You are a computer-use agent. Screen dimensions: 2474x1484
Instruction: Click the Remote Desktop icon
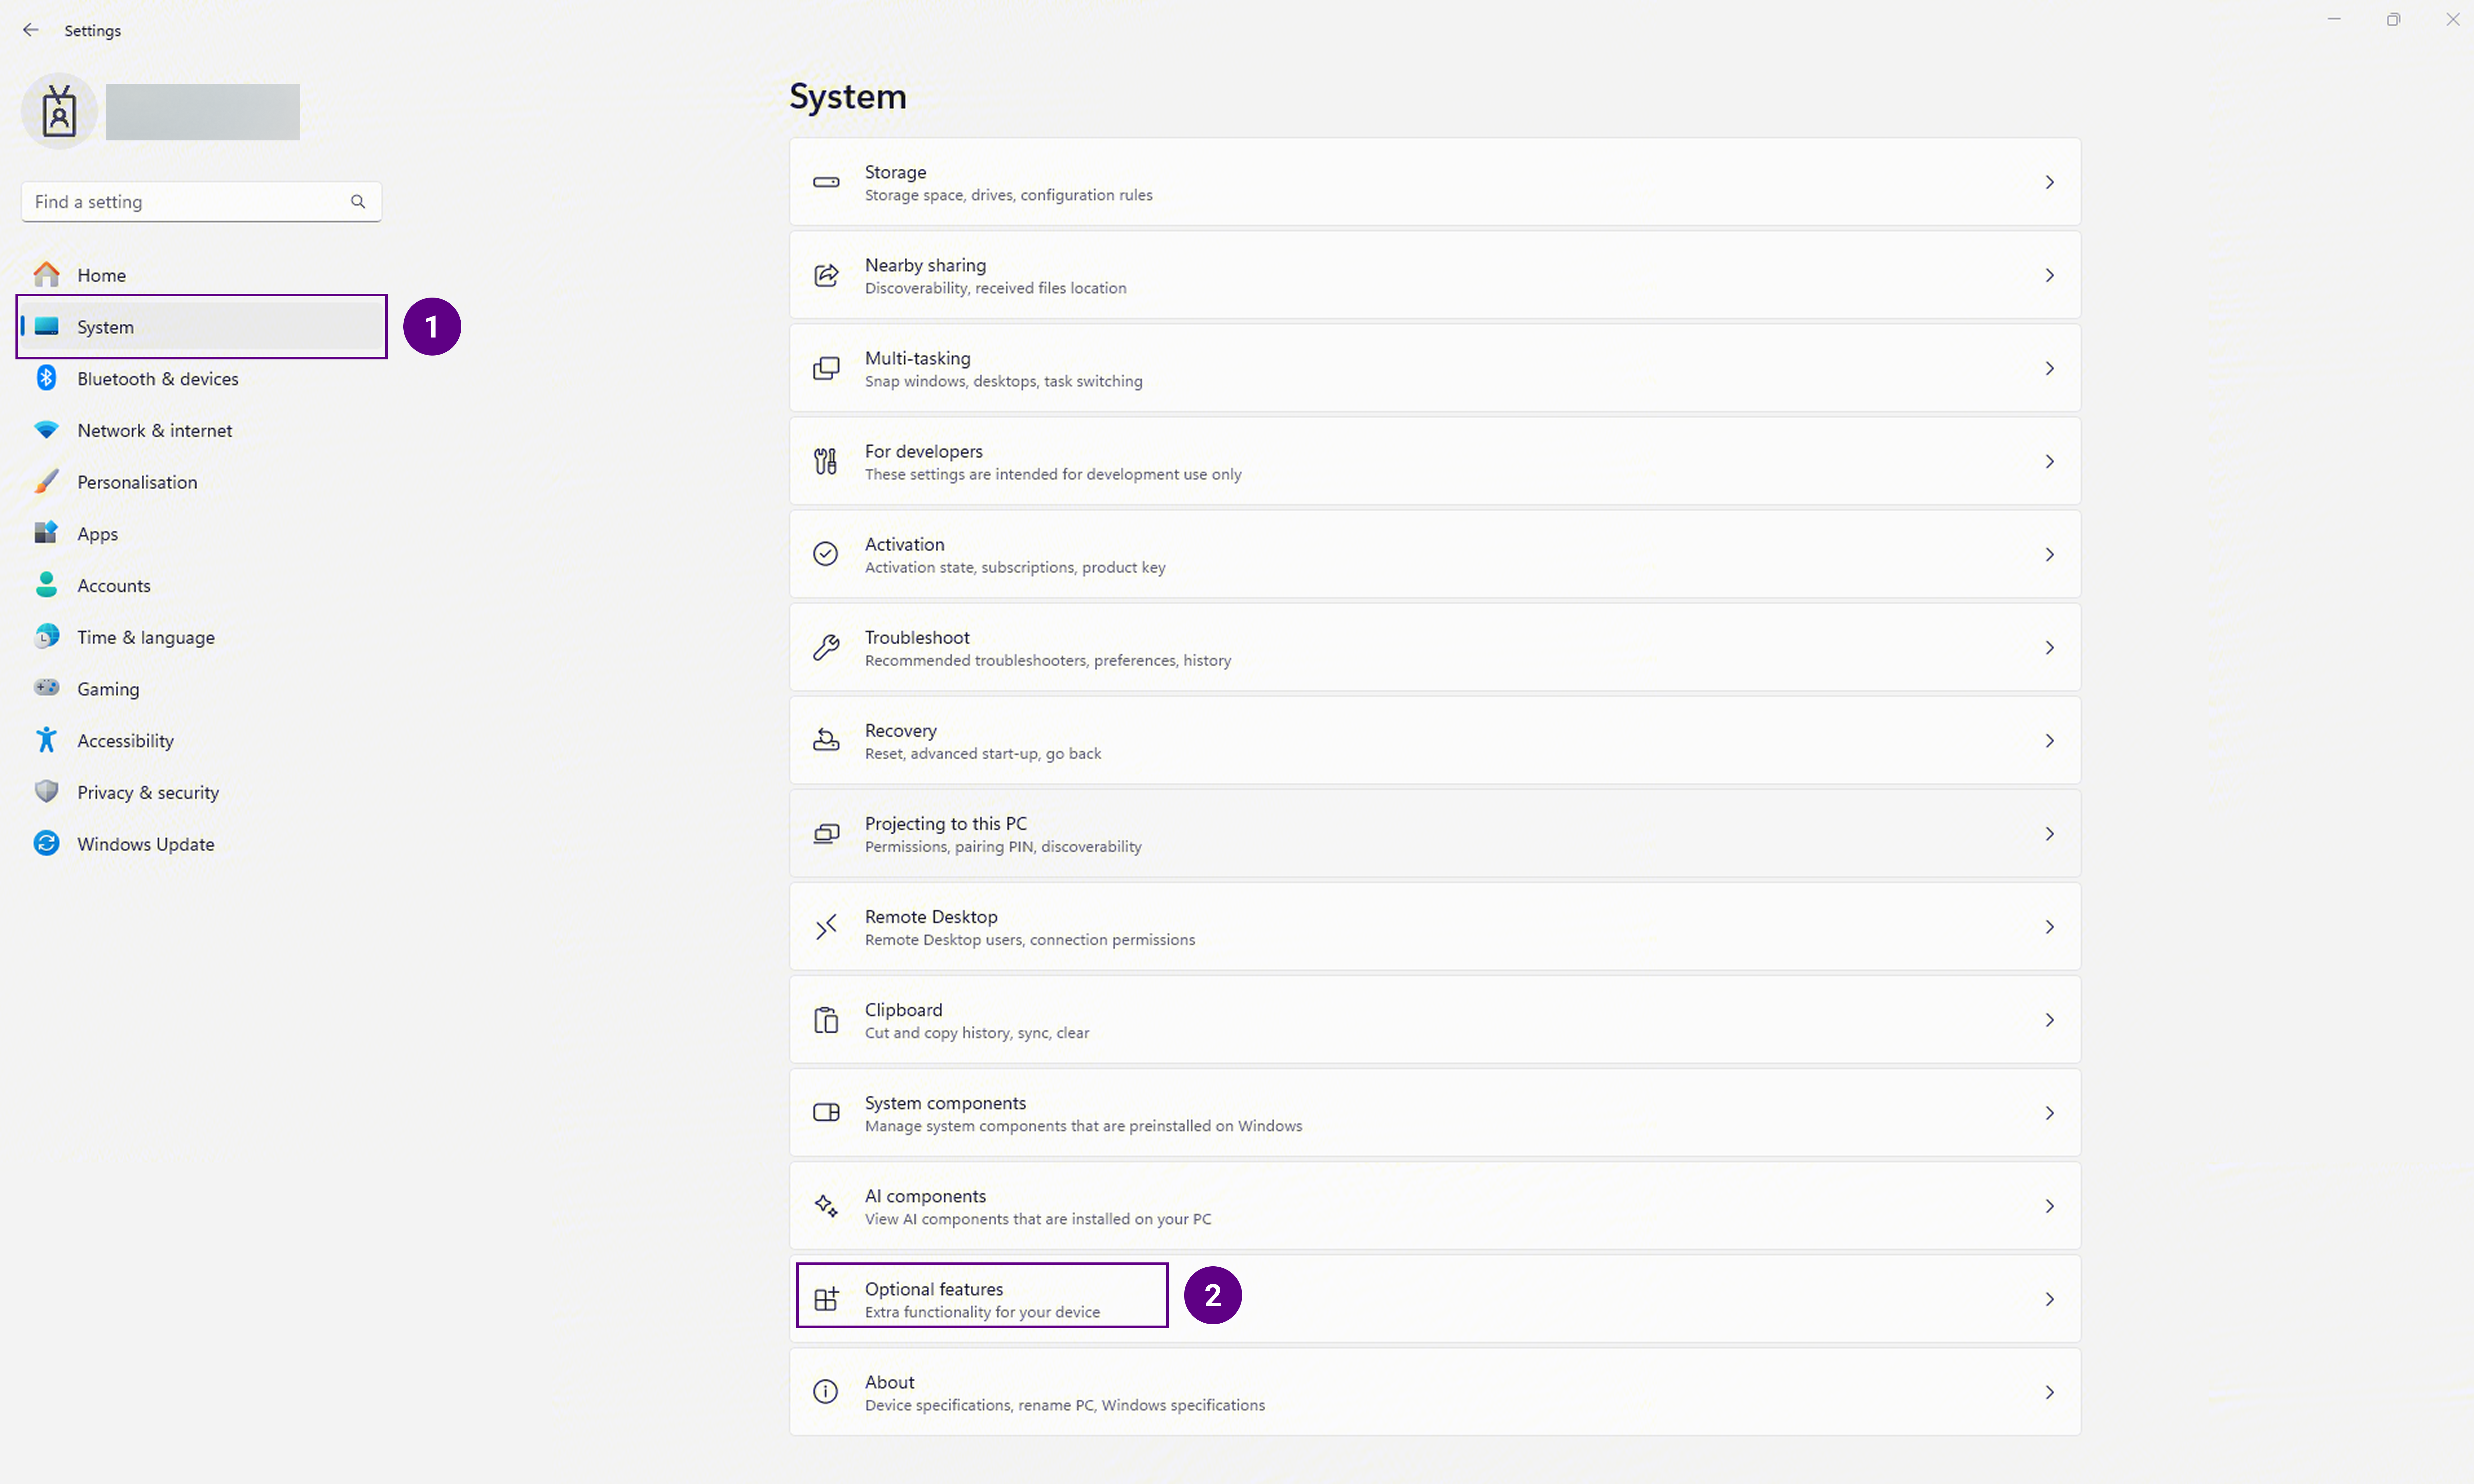pos(826,927)
